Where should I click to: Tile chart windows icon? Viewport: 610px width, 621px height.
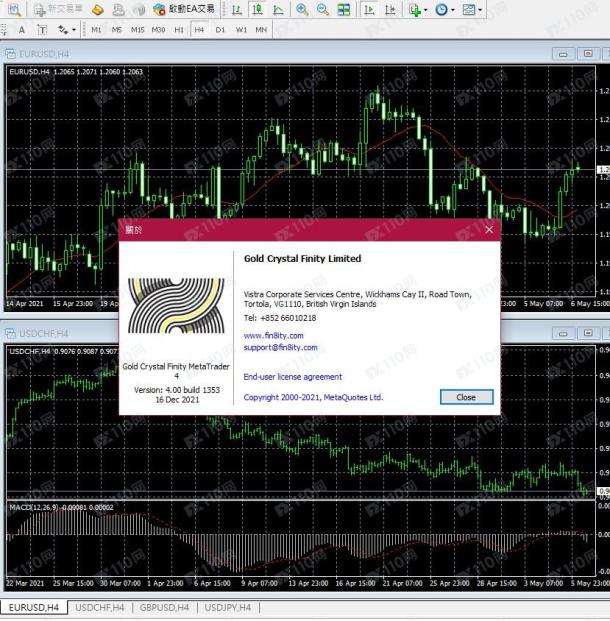[343, 10]
